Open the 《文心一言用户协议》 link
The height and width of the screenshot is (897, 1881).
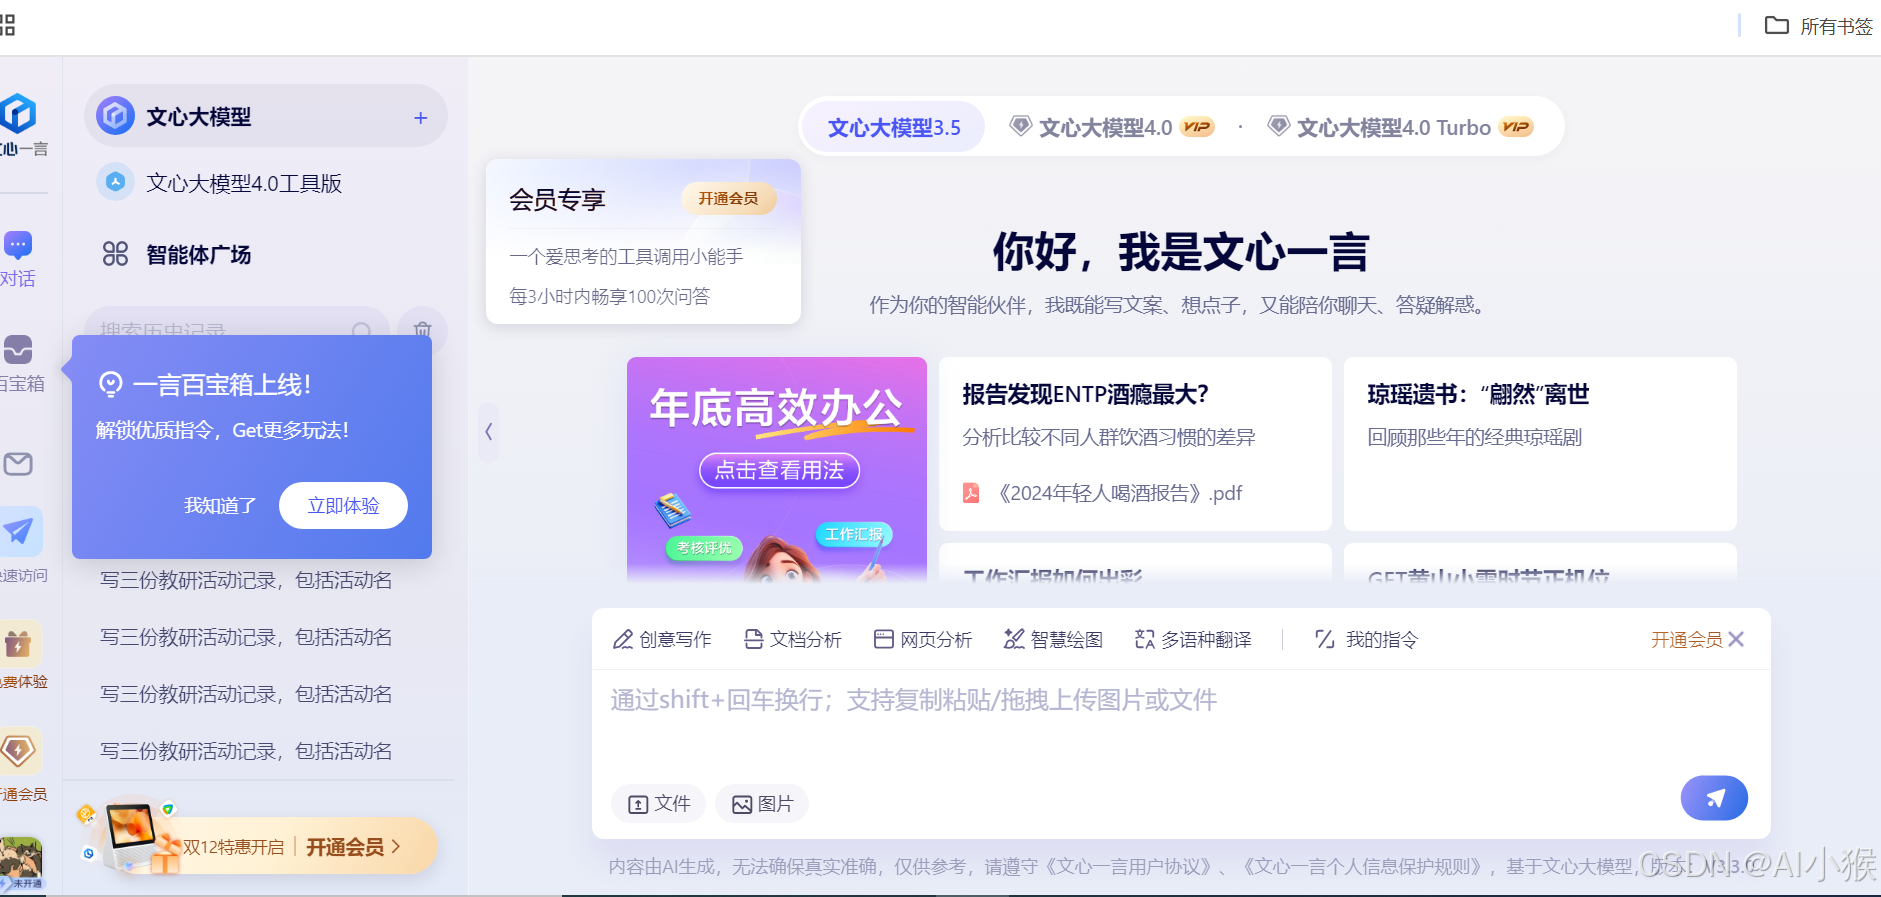(1129, 866)
